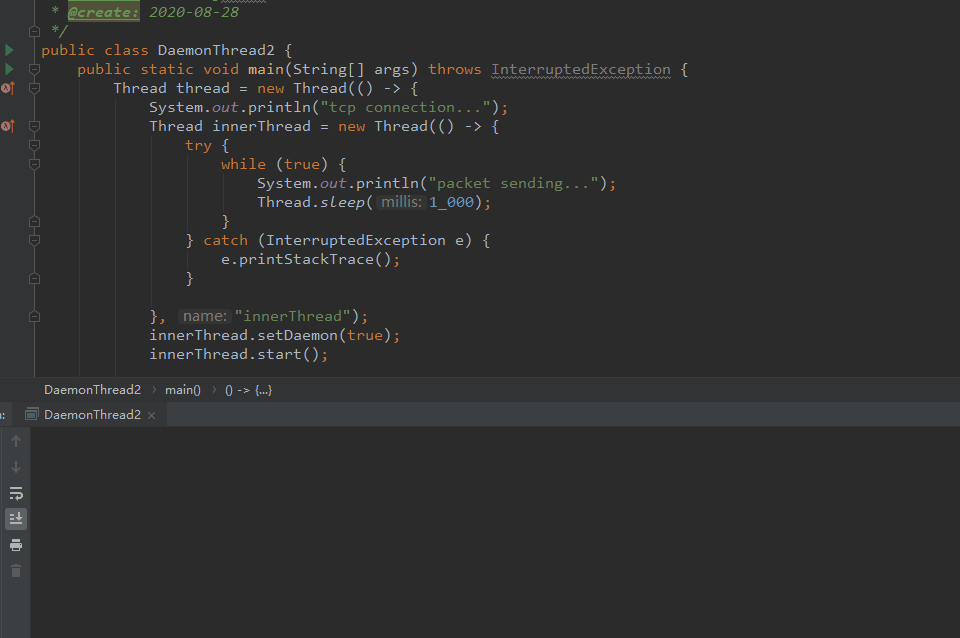The height and width of the screenshot is (638, 960).
Task: Toggle soft-wrap in the console
Action: coord(16,493)
